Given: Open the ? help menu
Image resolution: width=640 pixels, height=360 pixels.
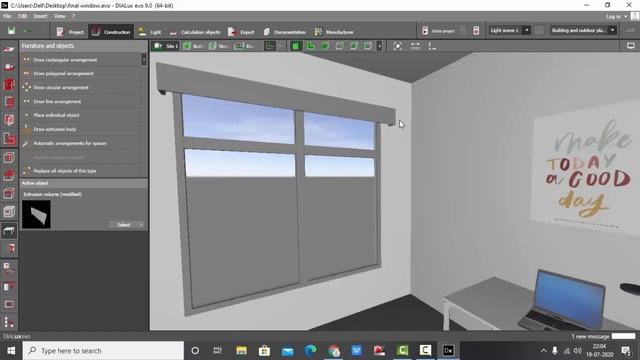Looking at the screenshot, I should (x=73, y=16).
